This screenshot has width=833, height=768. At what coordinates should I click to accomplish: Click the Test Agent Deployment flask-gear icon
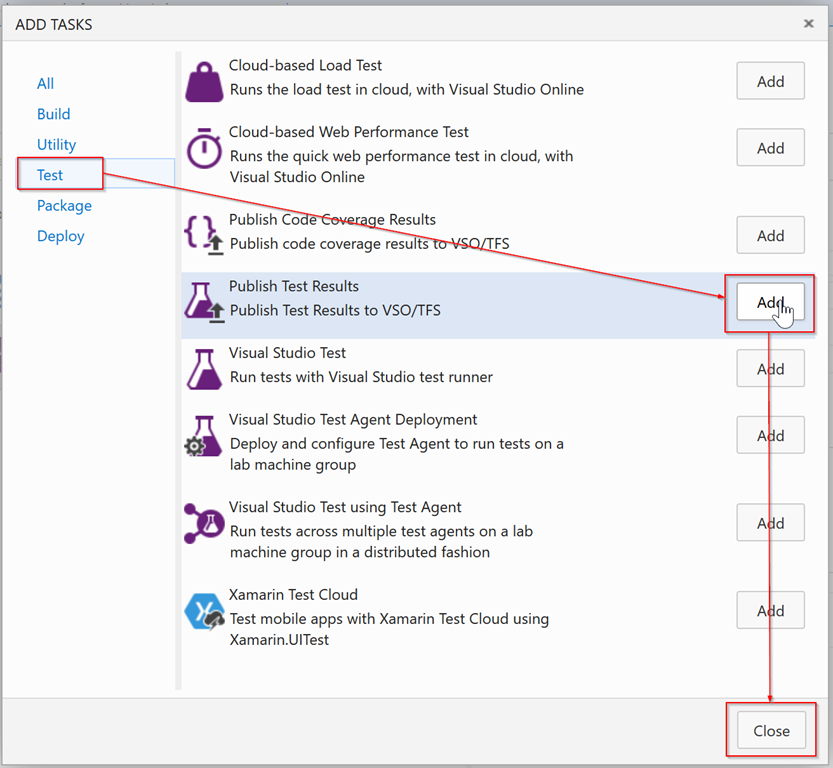click(204, 436)
